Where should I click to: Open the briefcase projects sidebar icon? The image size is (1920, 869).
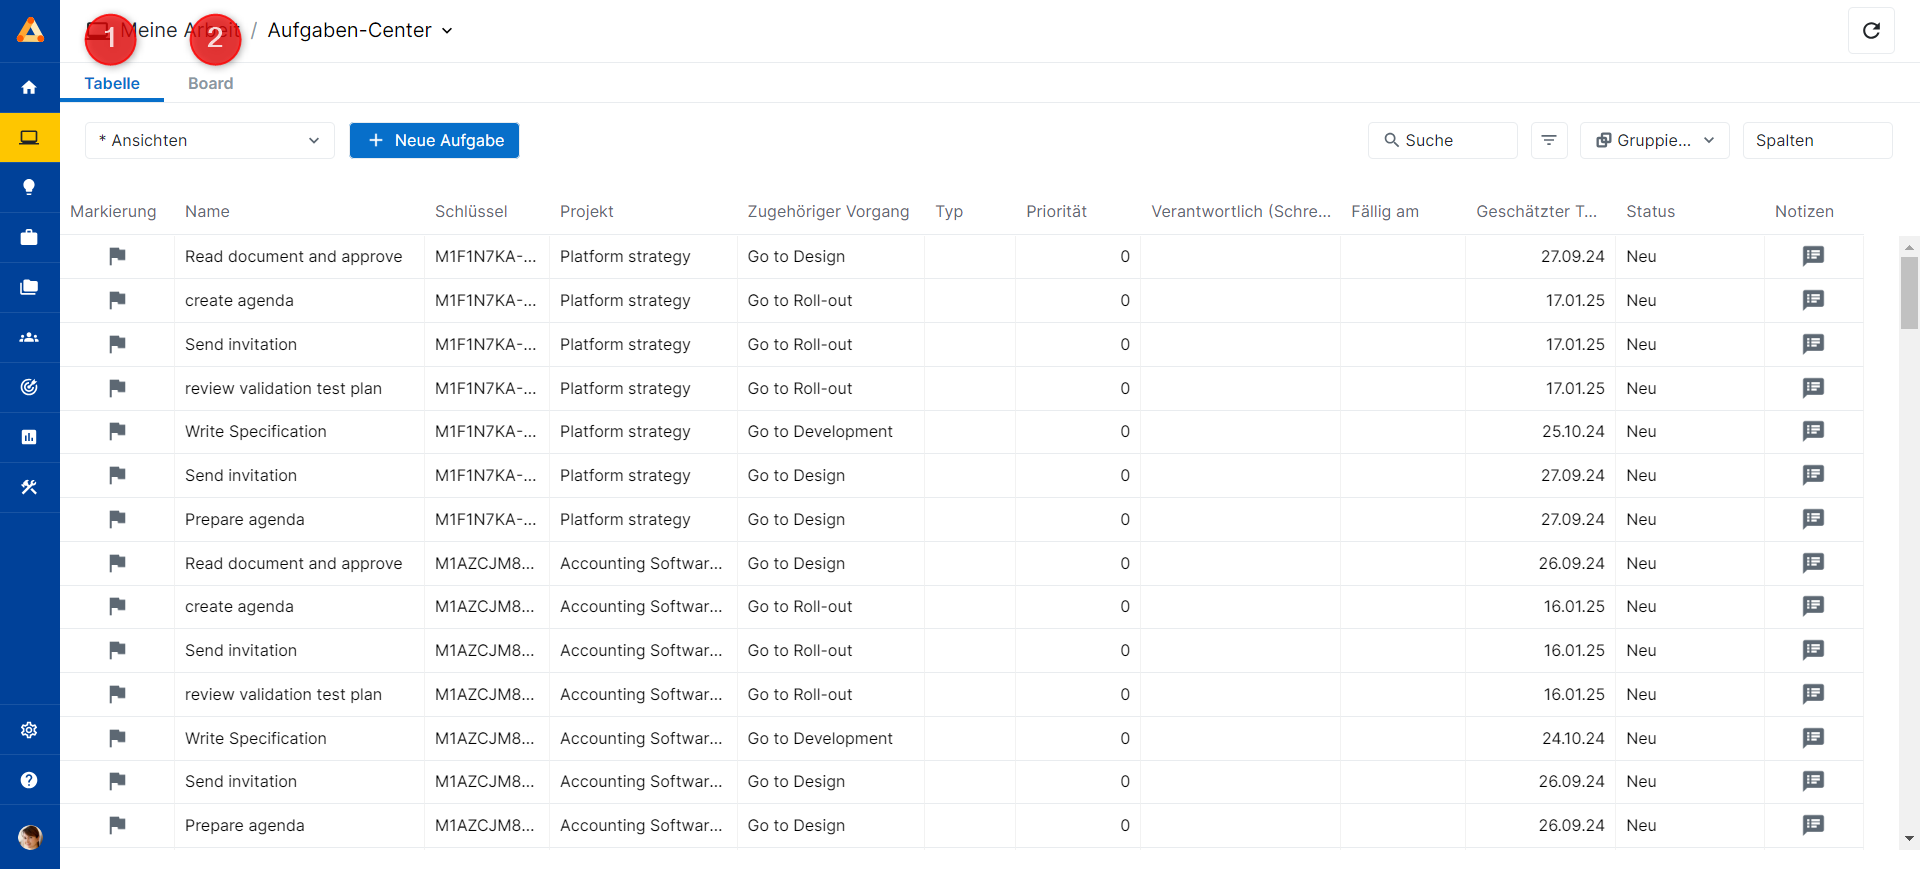point(29,237)
